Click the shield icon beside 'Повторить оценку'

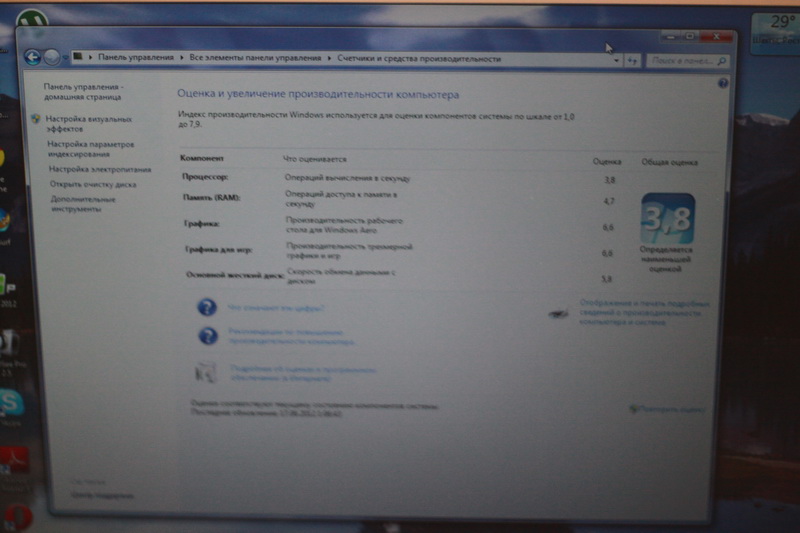coord(634,409)
